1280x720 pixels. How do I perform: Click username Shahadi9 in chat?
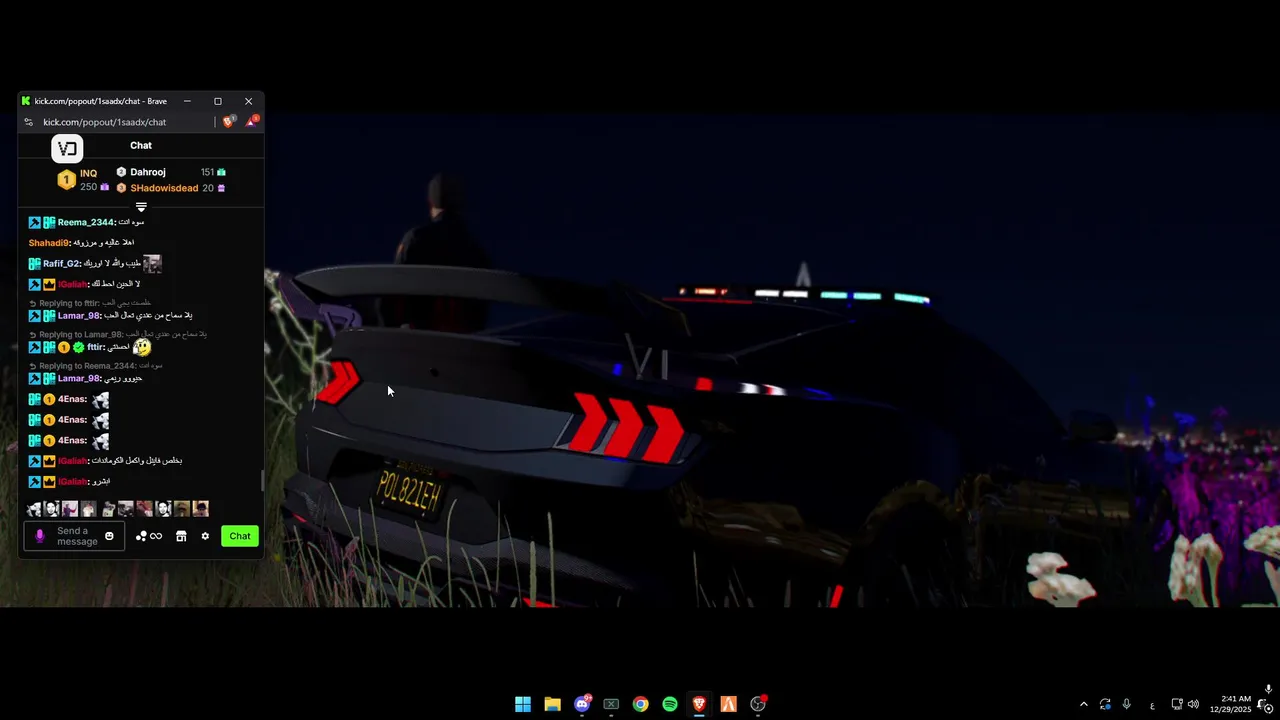(48, 243)
